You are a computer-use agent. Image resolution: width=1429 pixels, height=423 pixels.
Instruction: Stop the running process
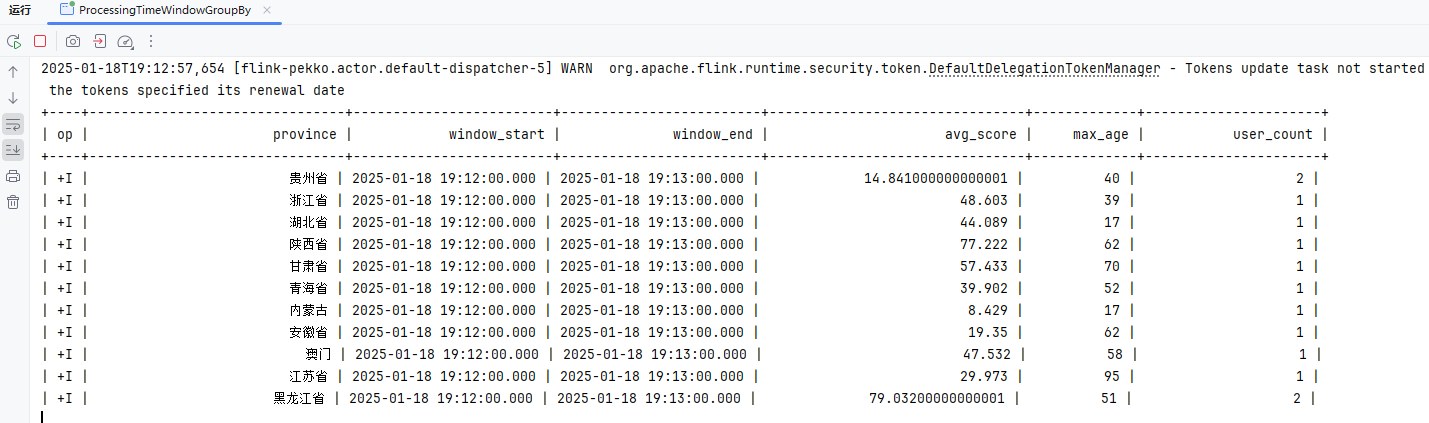click(40, 41)
